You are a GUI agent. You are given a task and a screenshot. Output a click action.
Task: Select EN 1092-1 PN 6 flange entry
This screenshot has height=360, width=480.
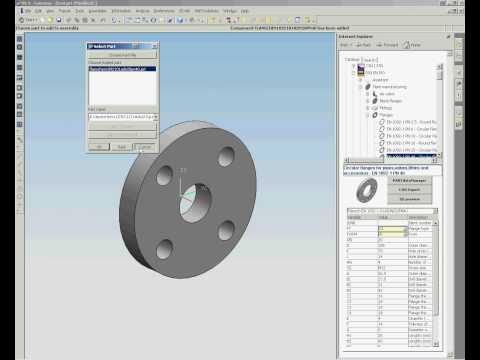pos(411,129)
